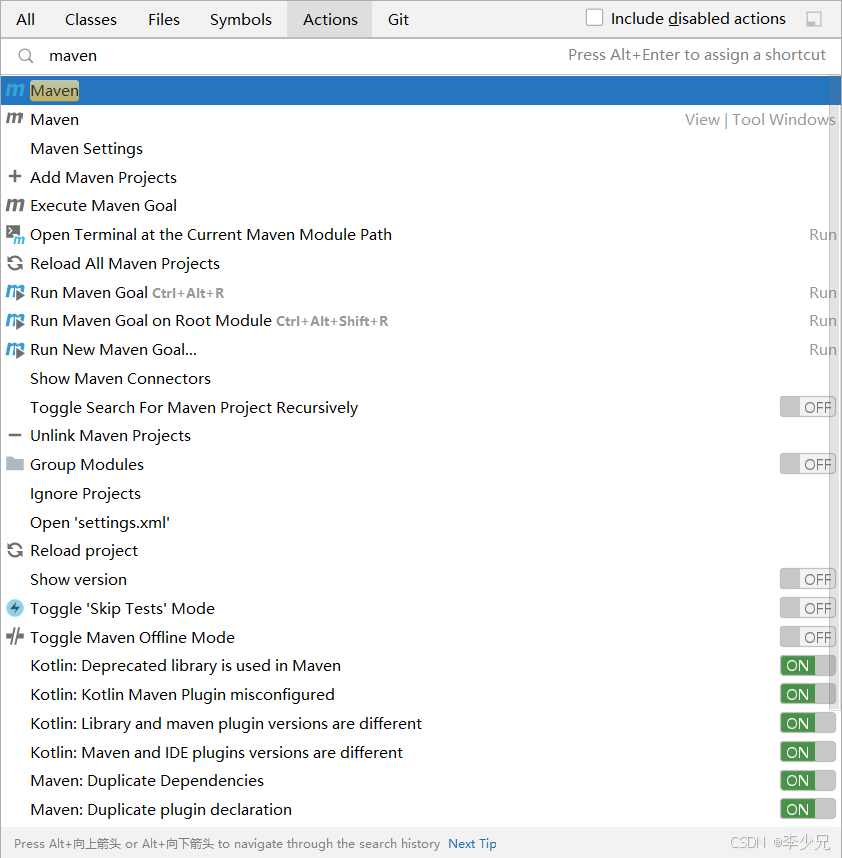The width and height of the screenshot is (842, 858).
Task: Click the open in tool window icon at top right
Action: pyautogui.click(x=814, y=19)
